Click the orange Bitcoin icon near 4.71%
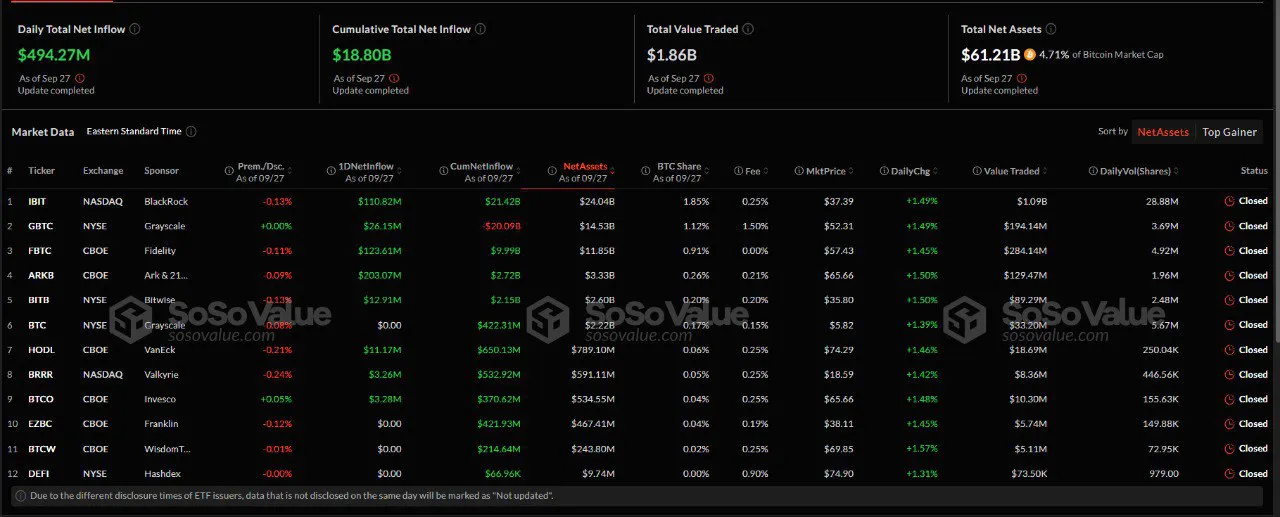The image size is (1280, 517). click(x=1029, y=55)
